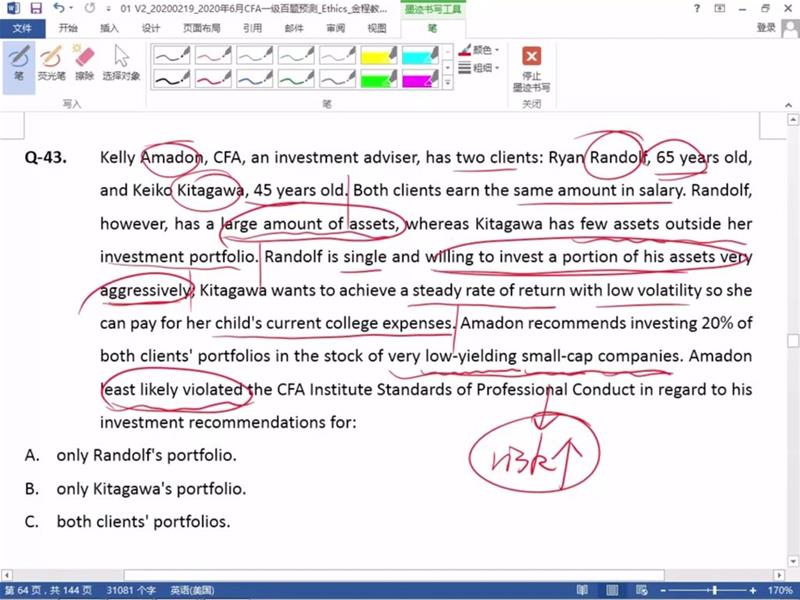Select the Pen (笔) ink tool
Screen dimensions: 800x600
tap(18, 62)
